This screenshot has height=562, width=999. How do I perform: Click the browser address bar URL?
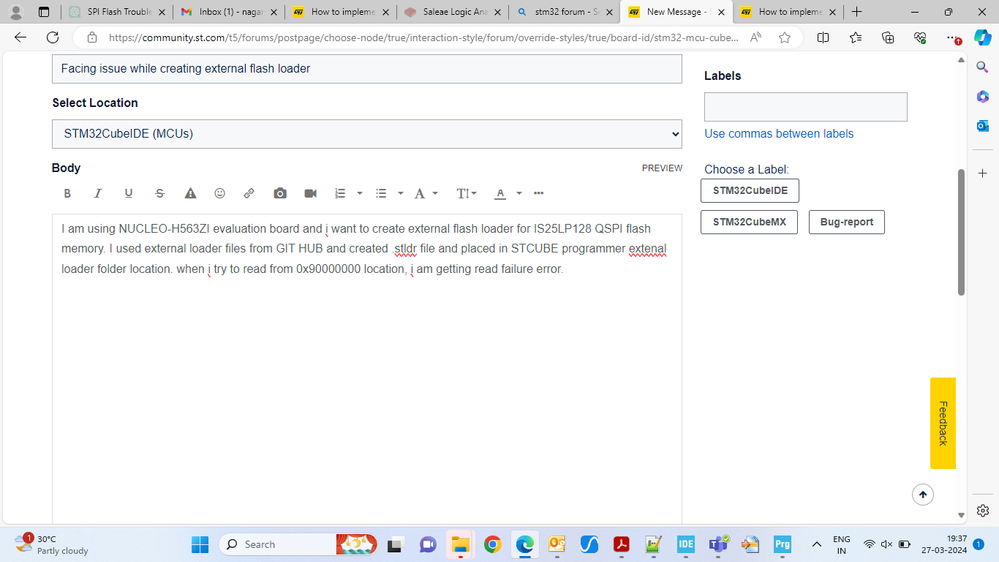(424, 38)
